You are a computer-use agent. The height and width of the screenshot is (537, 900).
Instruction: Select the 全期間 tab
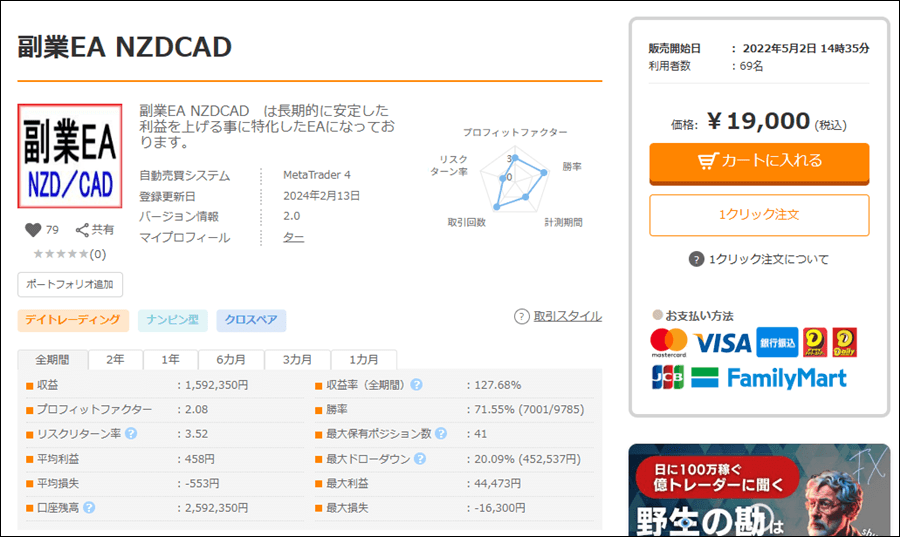pyautogui.click(x=52, y=360)
